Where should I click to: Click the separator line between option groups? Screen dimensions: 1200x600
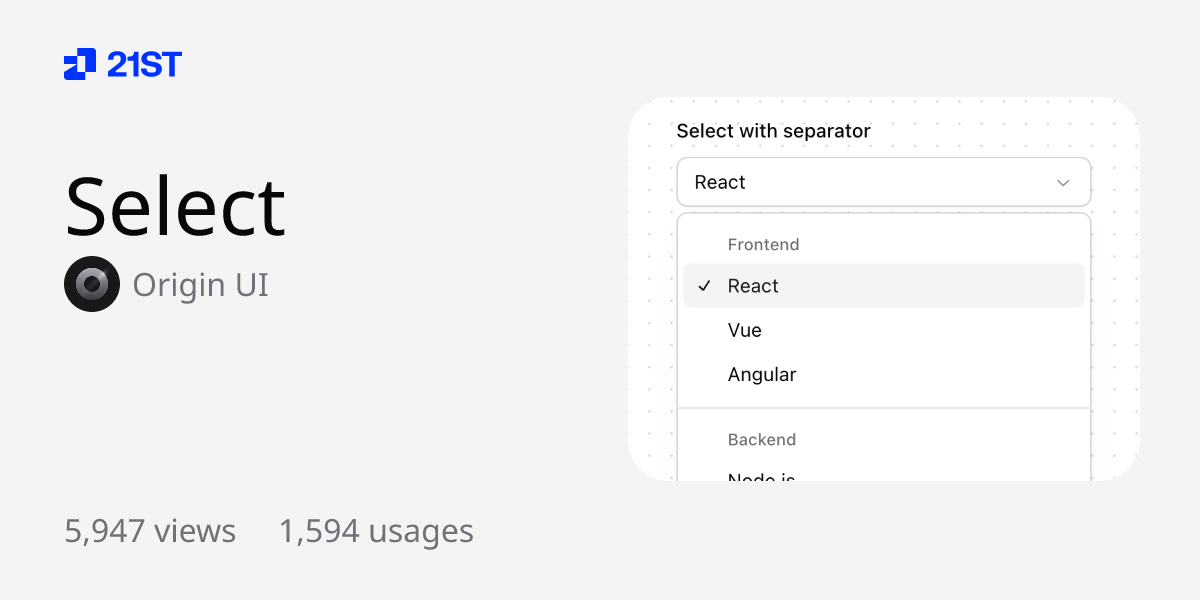(x=884, y=407)
